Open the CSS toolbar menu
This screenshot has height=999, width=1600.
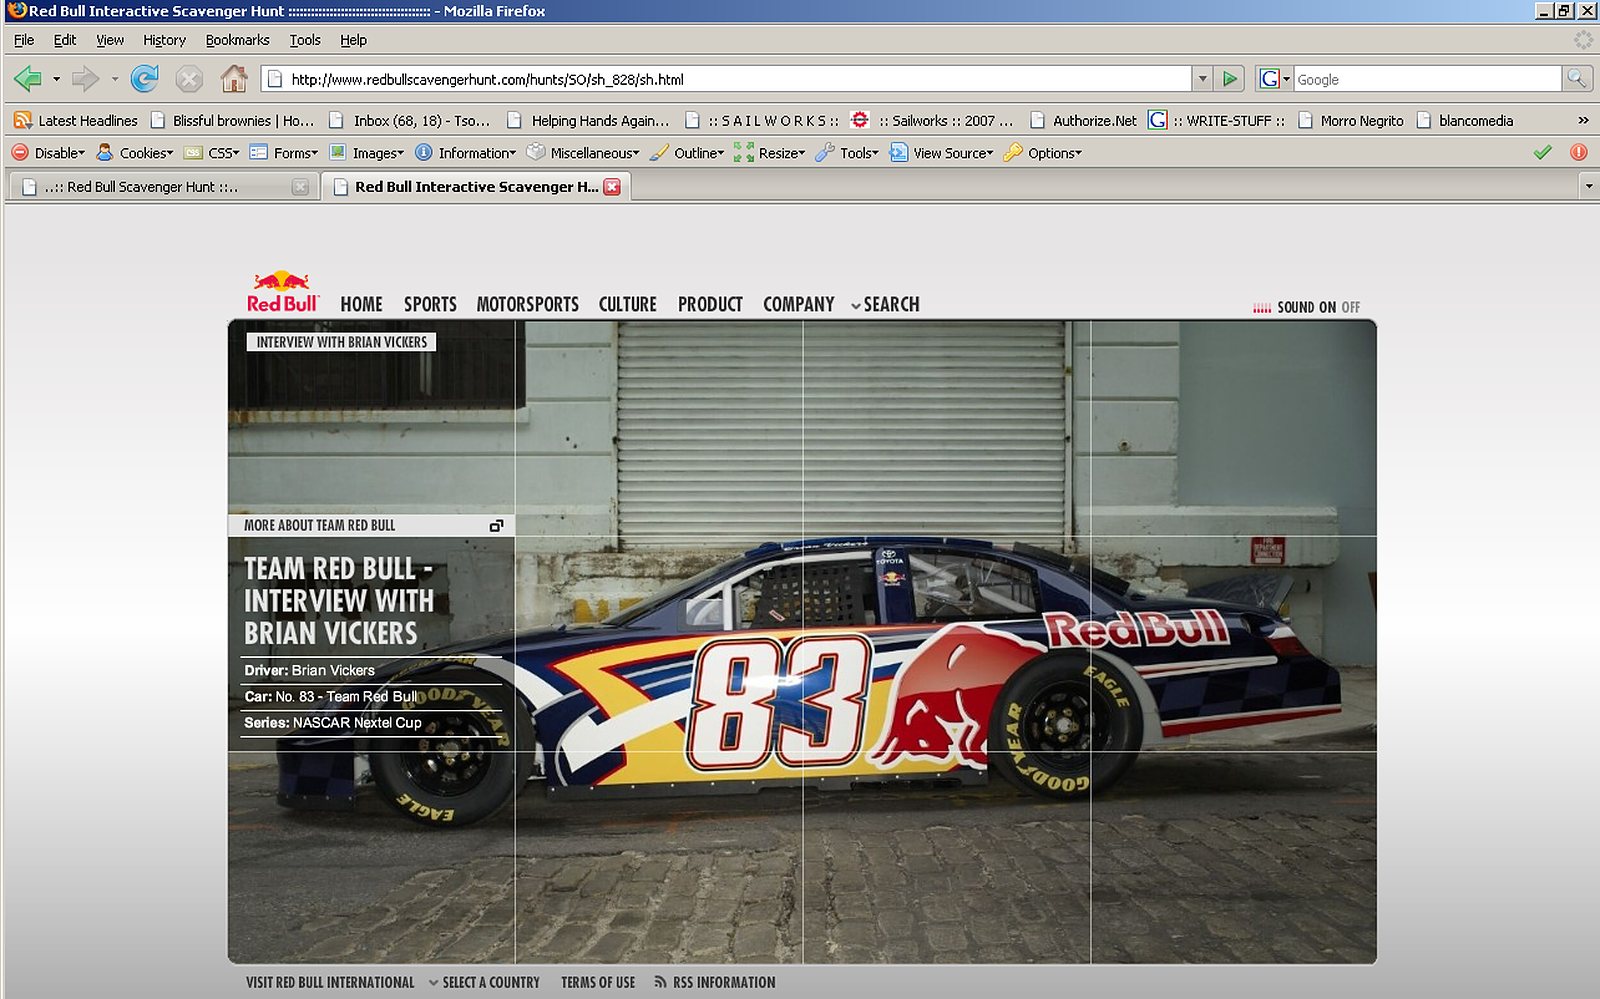coord(212,153)
